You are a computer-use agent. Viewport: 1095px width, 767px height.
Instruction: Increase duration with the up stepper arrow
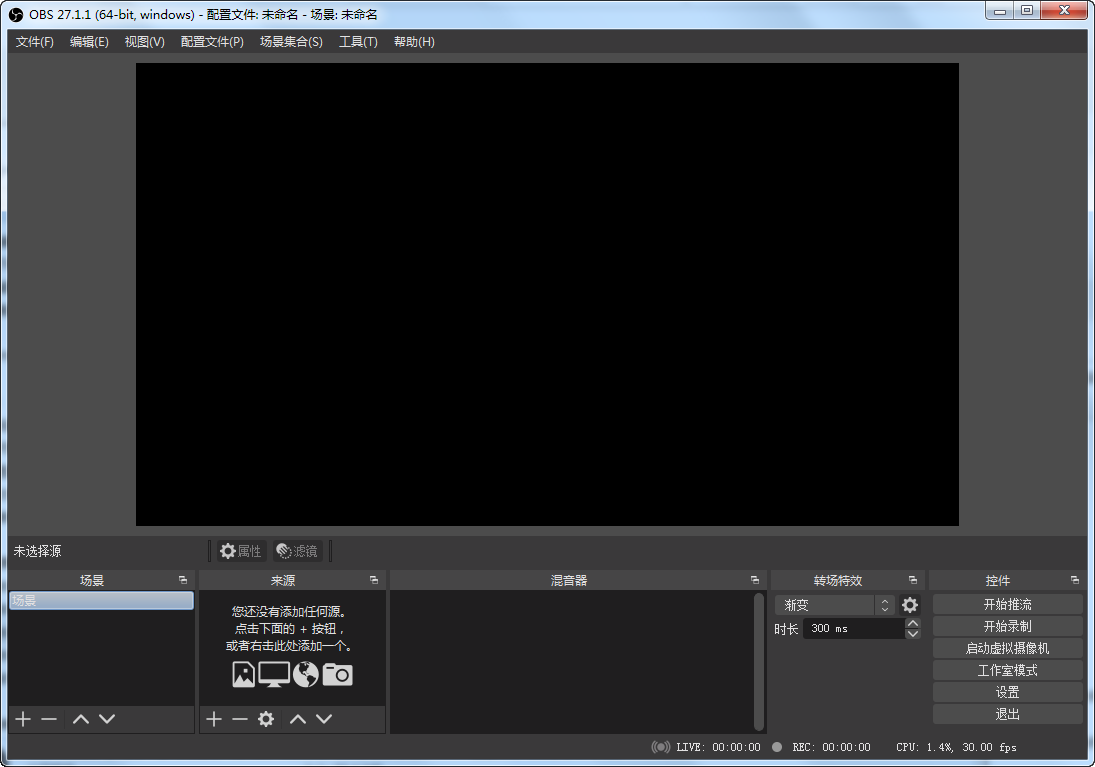912,623
